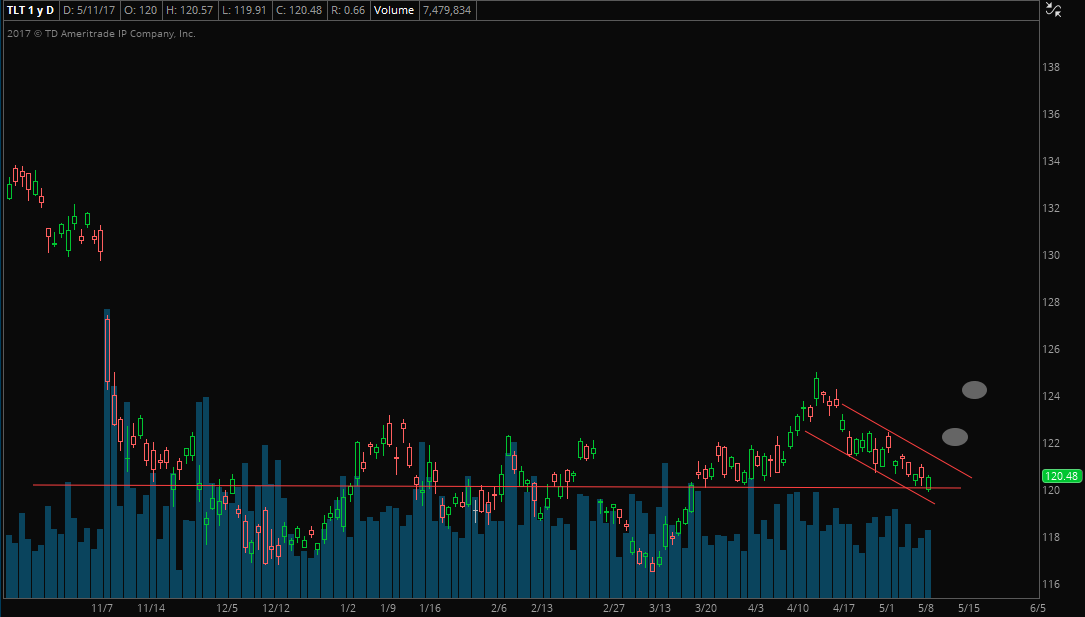Click the 6/5 date axis label

(x=1038, y=608)
